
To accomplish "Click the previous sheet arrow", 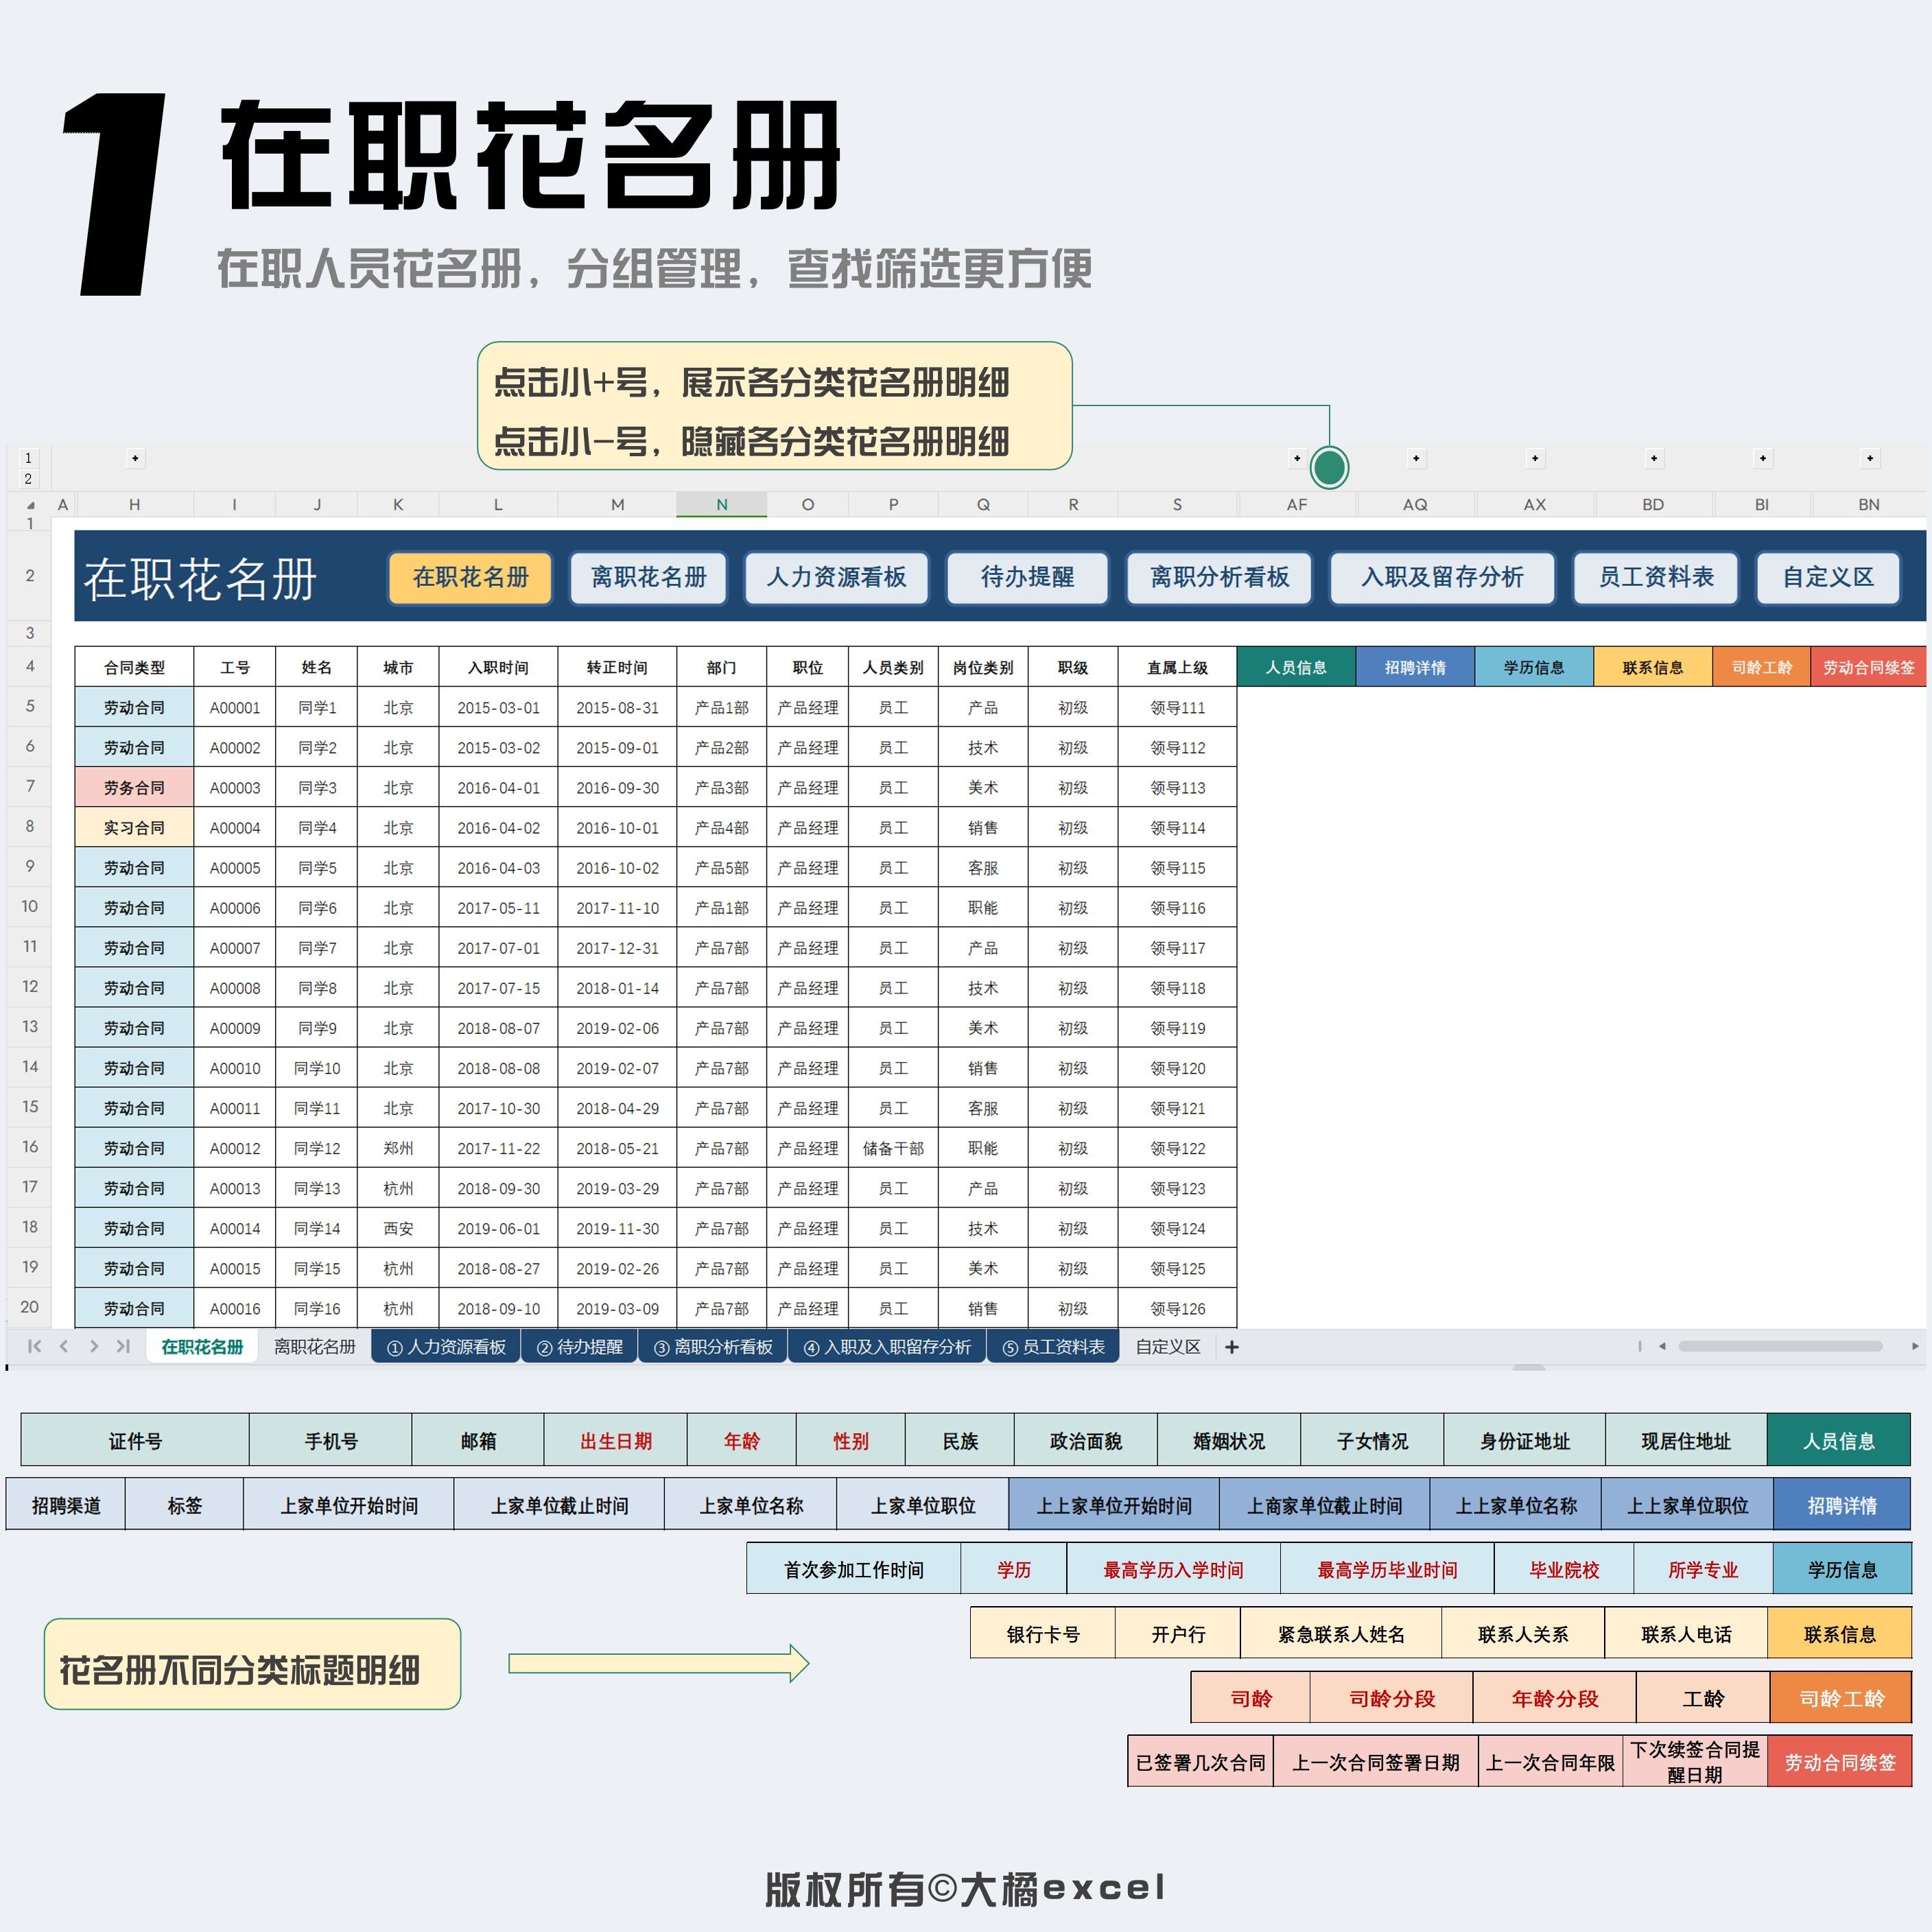I will pos(64,1346).
